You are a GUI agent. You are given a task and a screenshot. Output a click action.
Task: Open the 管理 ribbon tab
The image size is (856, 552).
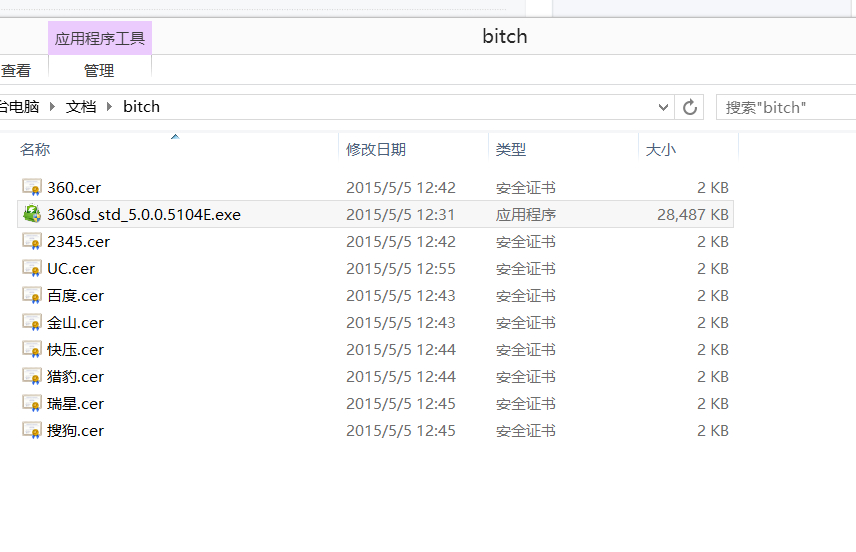[x=99, y=70]
